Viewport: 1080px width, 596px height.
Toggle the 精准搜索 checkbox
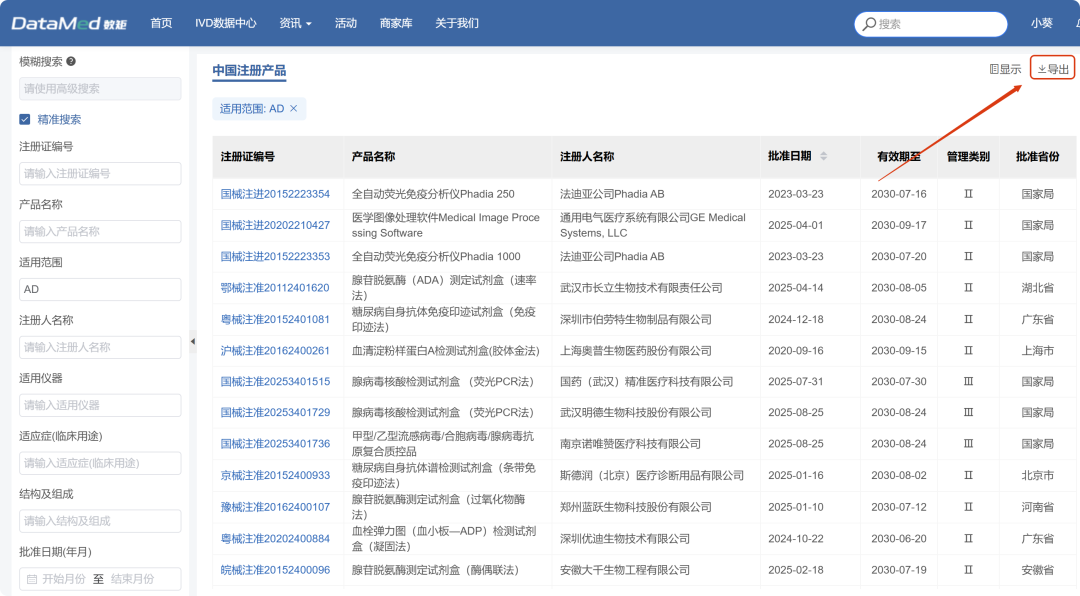pos(25,119)
